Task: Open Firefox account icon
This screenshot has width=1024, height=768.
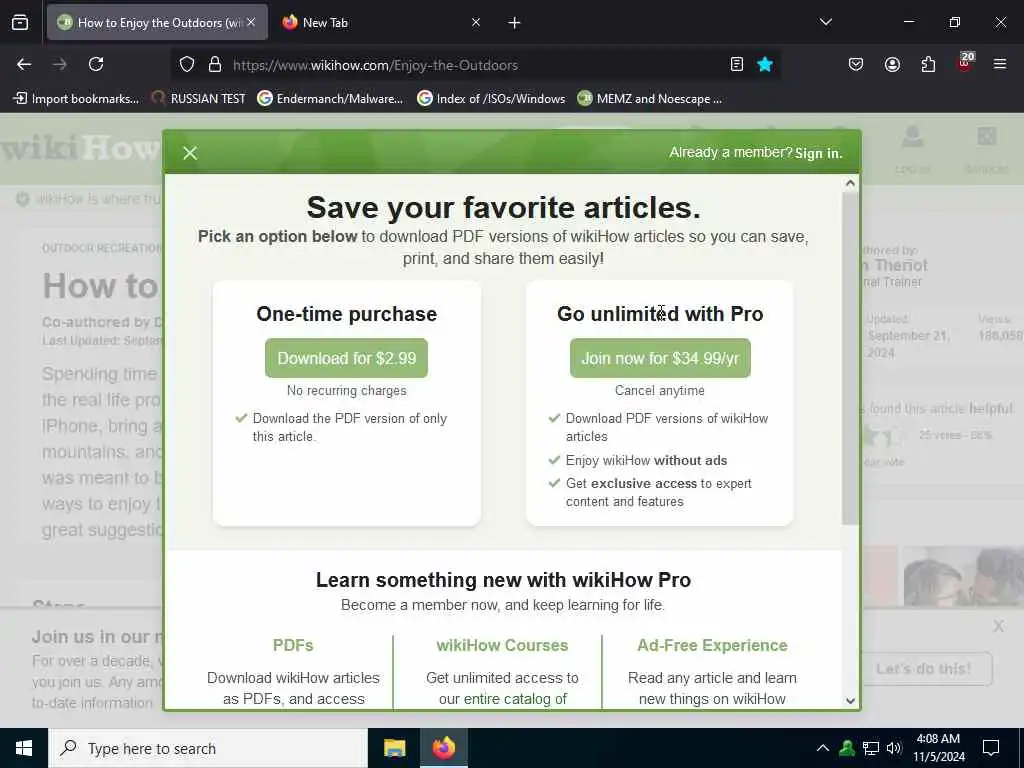Action: coord(892,64)
